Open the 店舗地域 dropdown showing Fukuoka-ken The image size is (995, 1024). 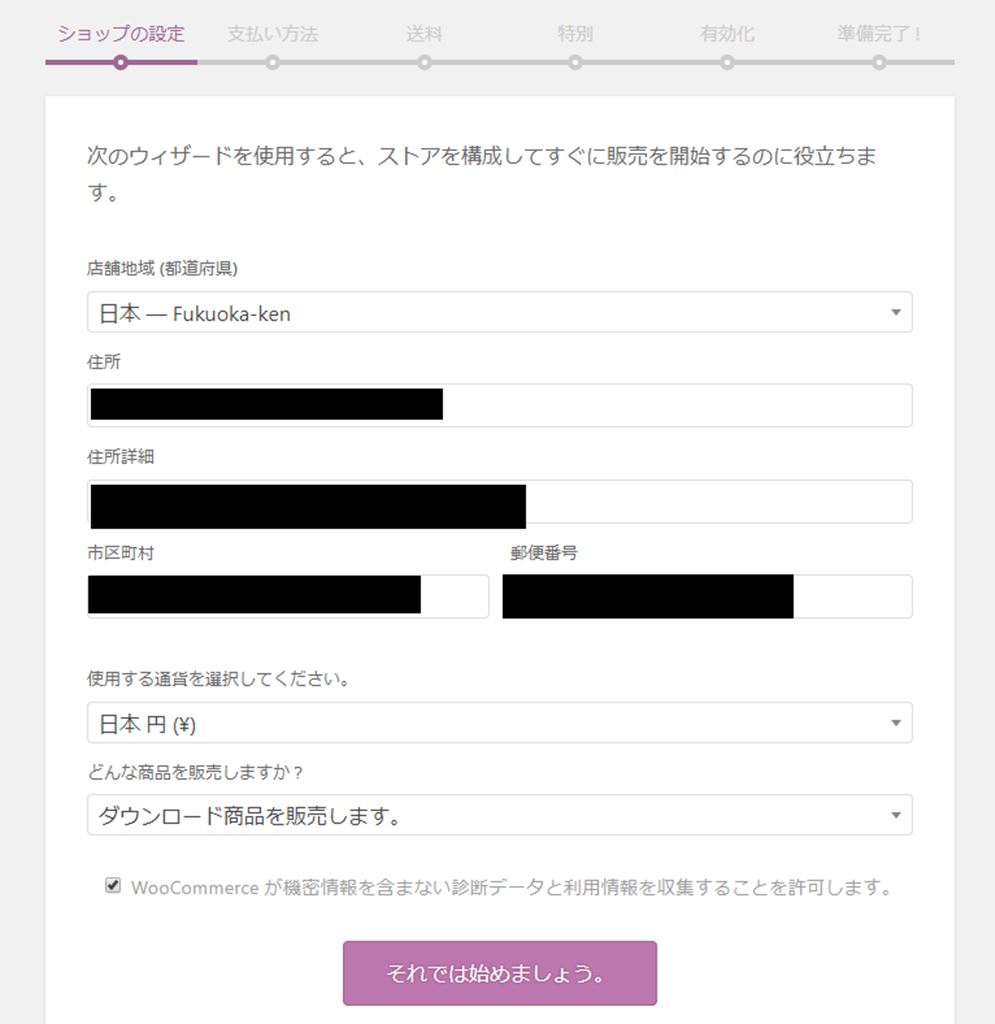[x=499, y=313]
